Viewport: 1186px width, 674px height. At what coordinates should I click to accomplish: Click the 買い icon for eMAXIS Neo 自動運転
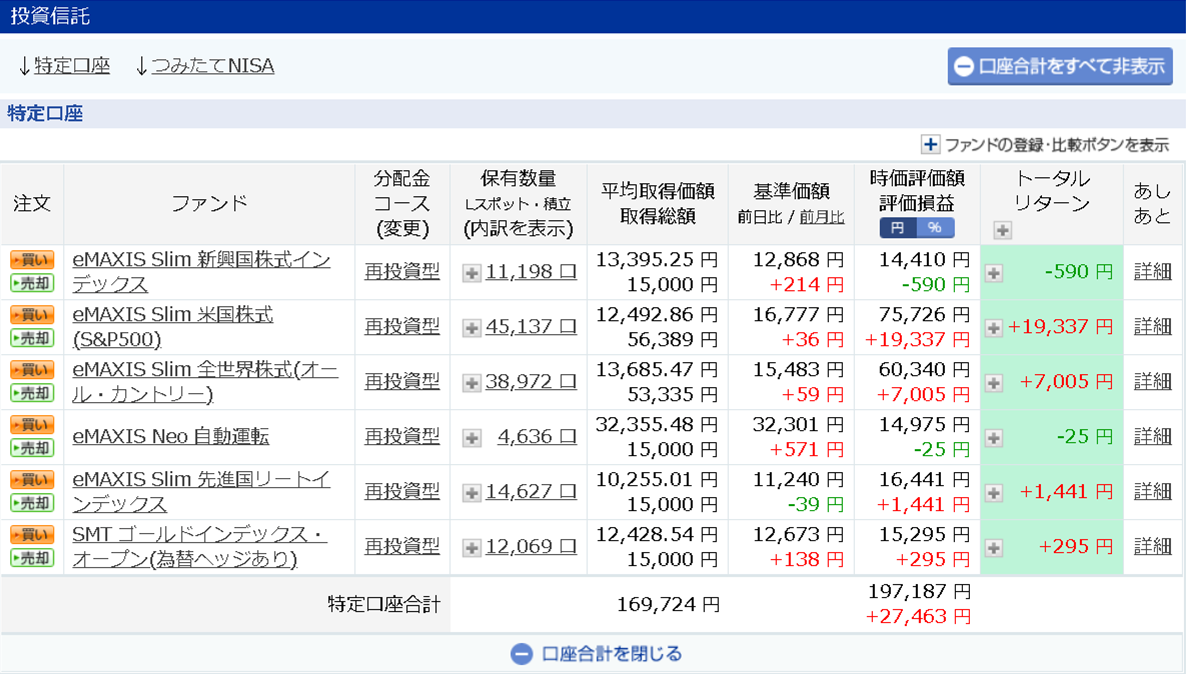[32, 425]
